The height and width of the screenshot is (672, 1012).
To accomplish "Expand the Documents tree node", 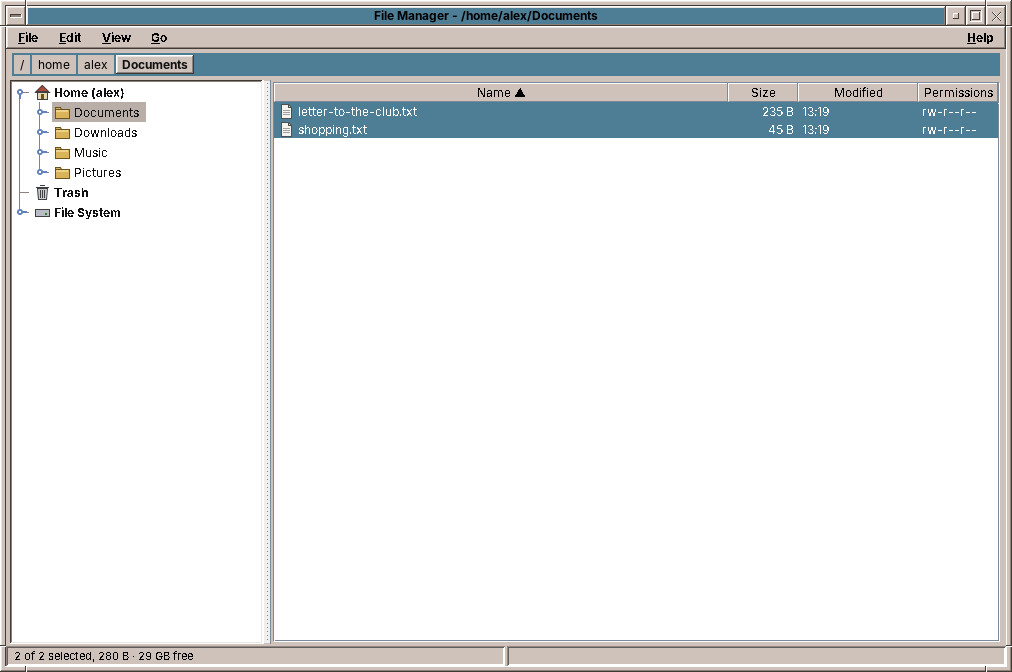I will pyautogui.click(x=41, y=112).
